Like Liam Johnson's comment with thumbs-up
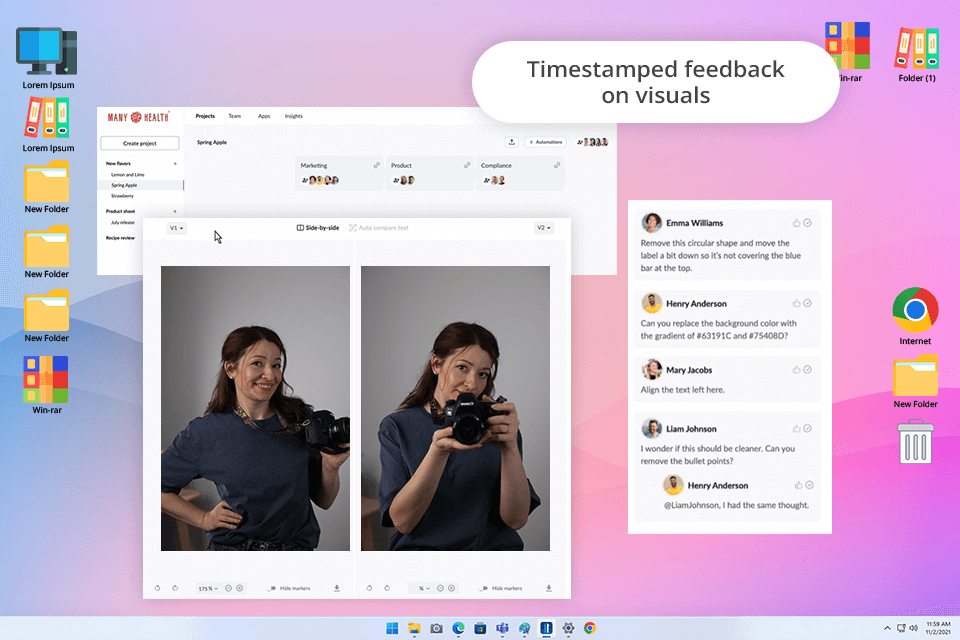 click(797, 428)
